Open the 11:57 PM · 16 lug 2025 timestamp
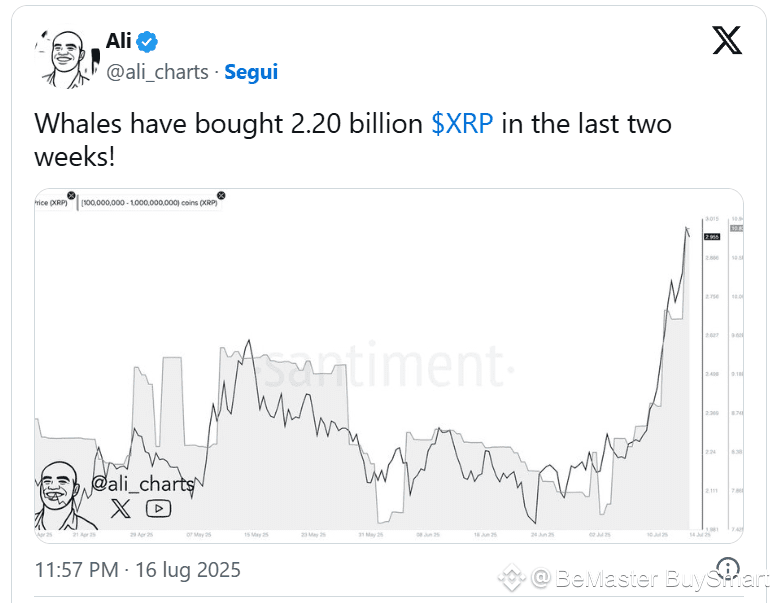 (x=138, y=570)
